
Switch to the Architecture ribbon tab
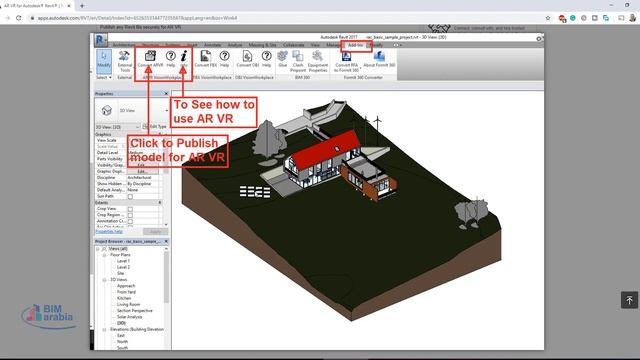click(124, 45)
